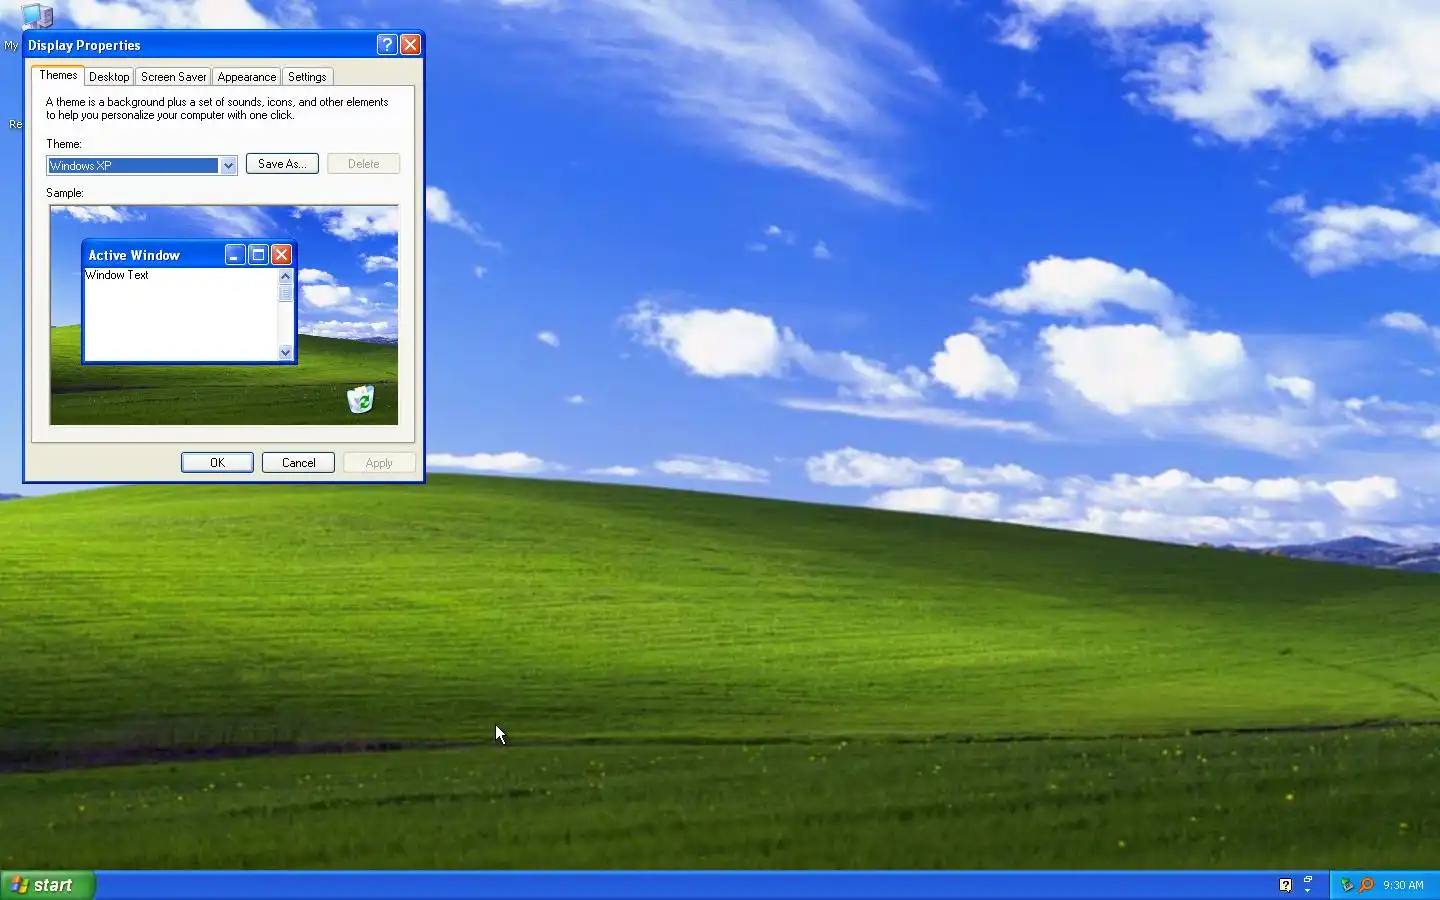Click the 9:30 AM taskbar clock
This screenshot has height=900, width=1440.
click(x=1403, y=885)
